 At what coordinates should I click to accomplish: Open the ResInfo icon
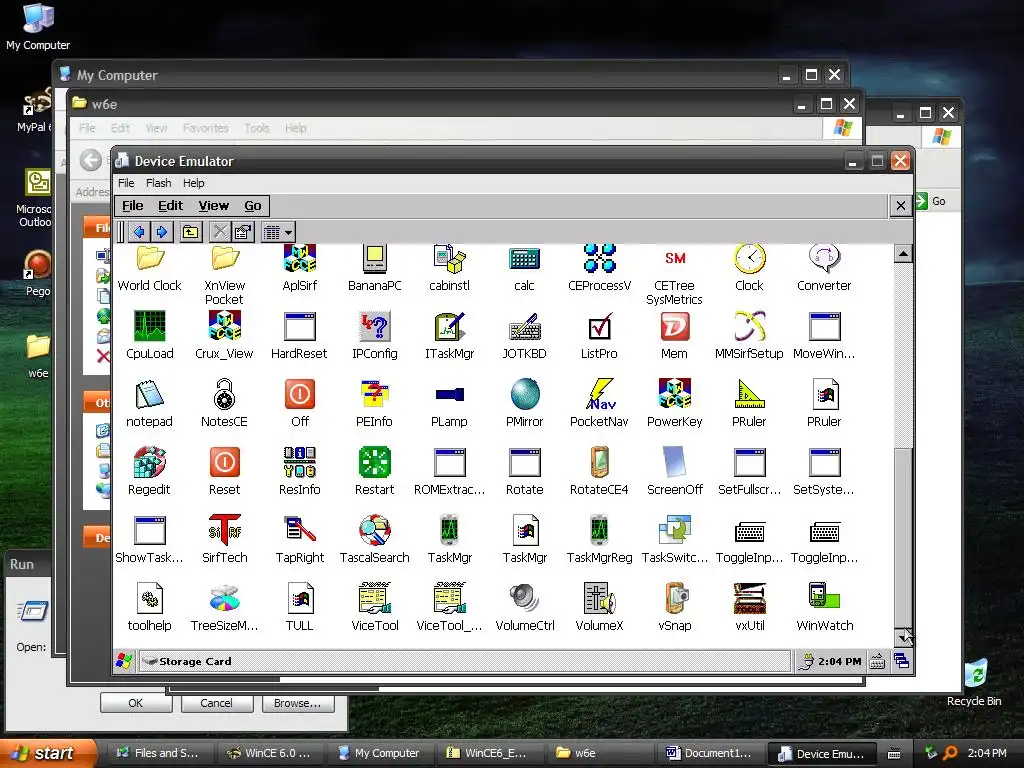coord(299,462)
